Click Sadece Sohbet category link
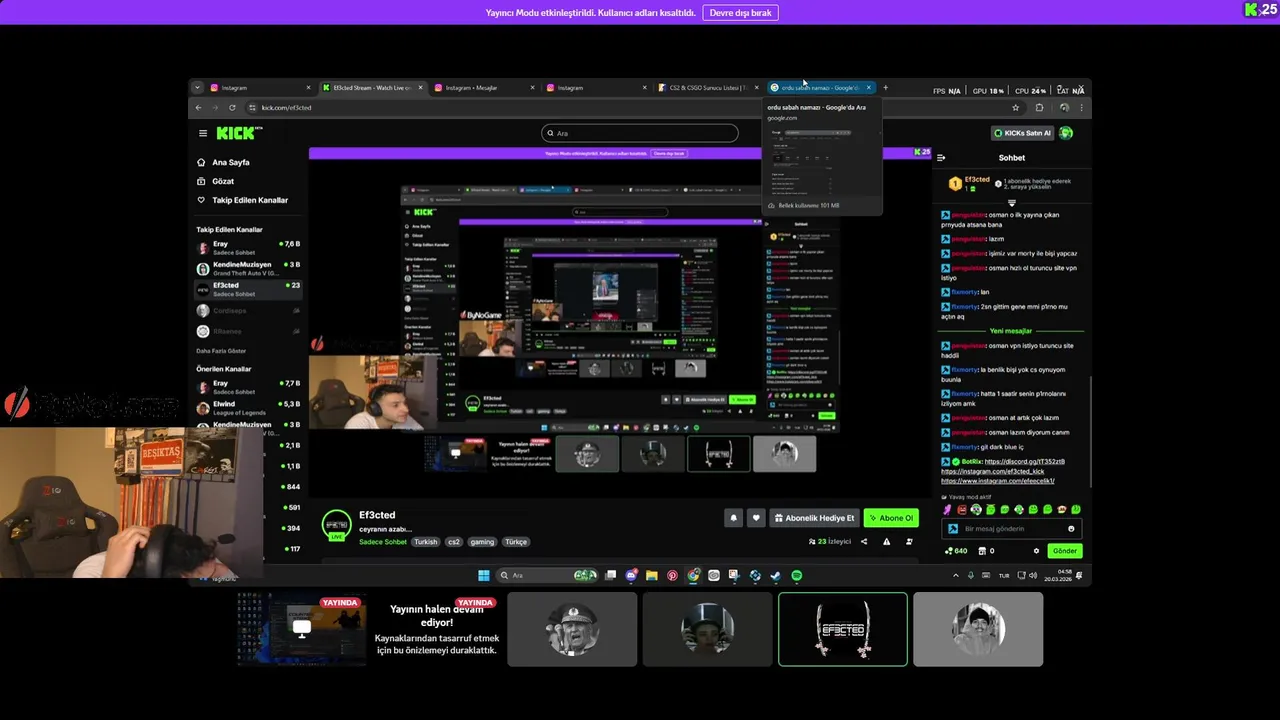Screen dimensions: 1280x720 [x=383, y=542]
